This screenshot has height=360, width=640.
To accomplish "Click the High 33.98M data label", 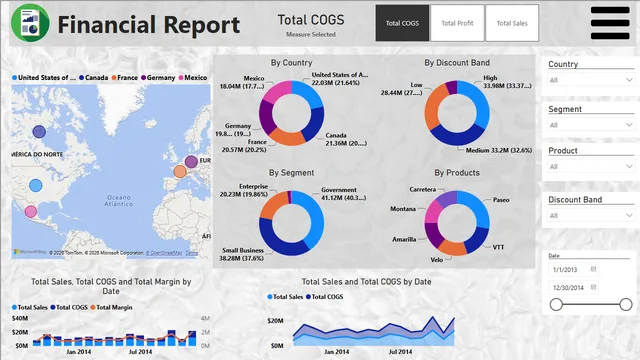I will click(x=507, y=82).
